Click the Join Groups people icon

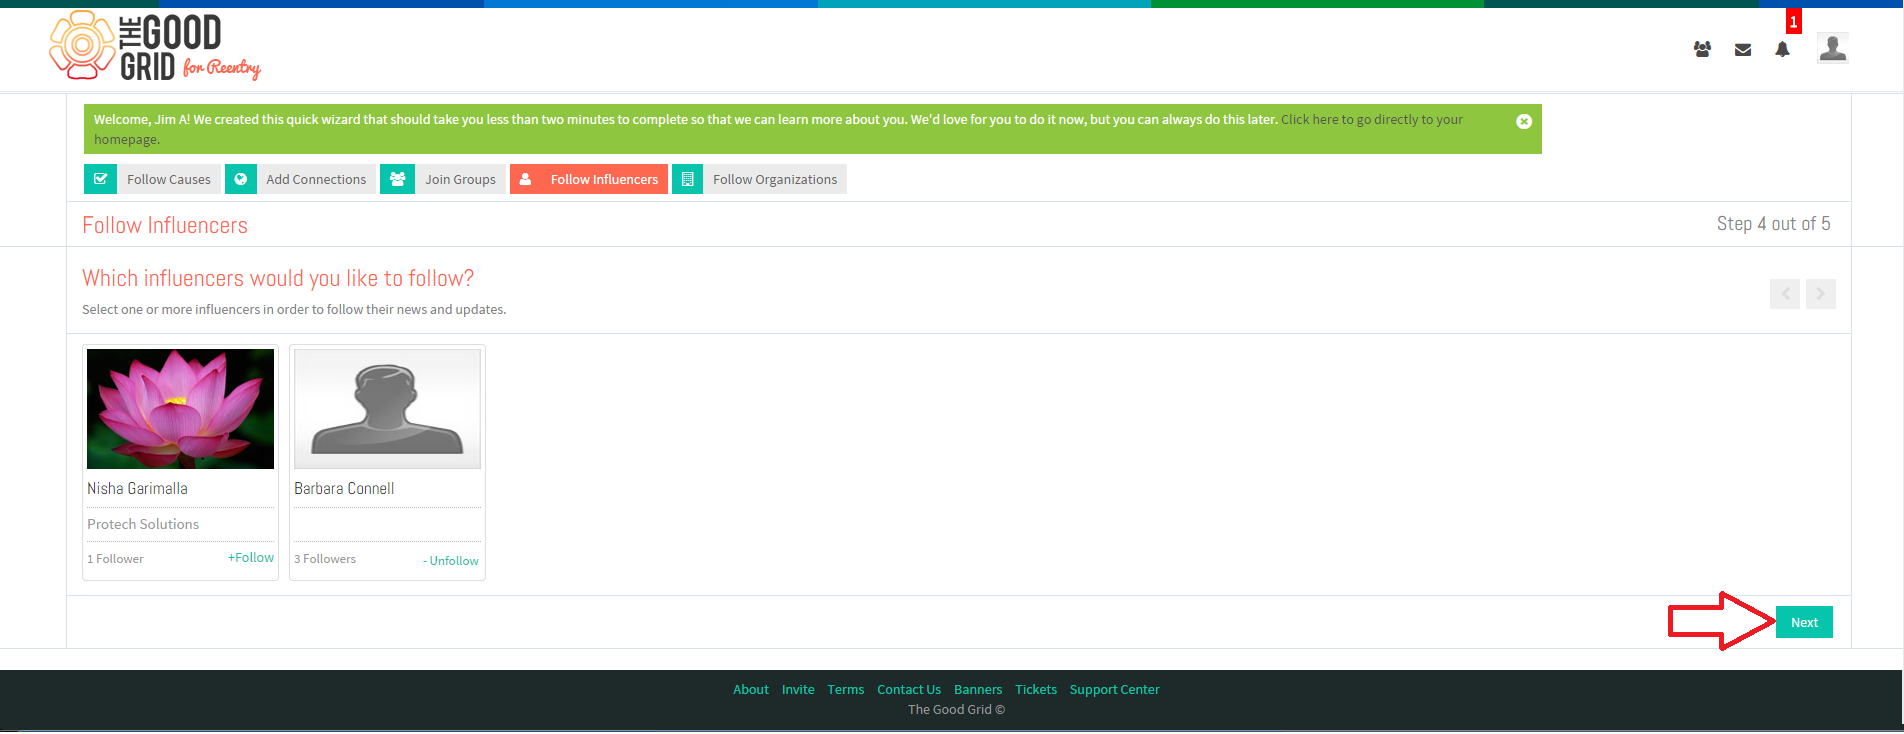click(397, 179)
